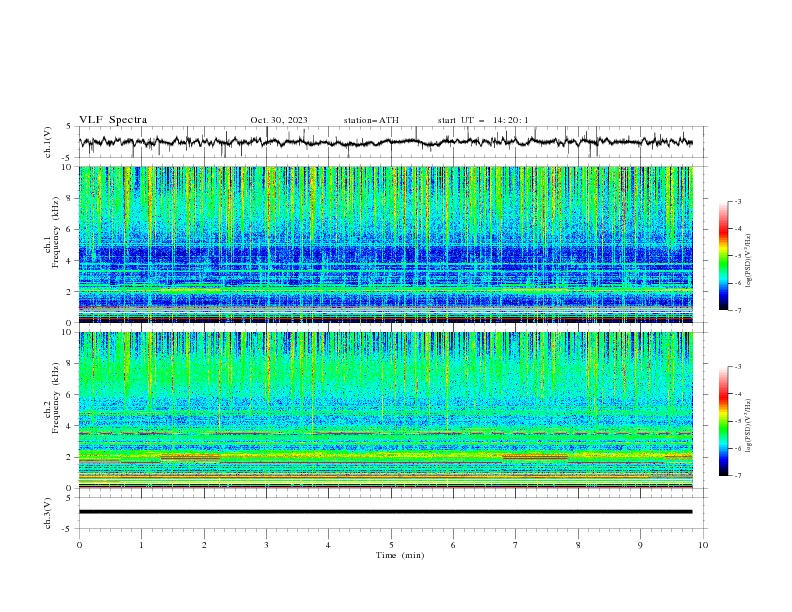
Task: Click the ch.1 spectrogram color scale bar
Action: [x=723, y=256]
